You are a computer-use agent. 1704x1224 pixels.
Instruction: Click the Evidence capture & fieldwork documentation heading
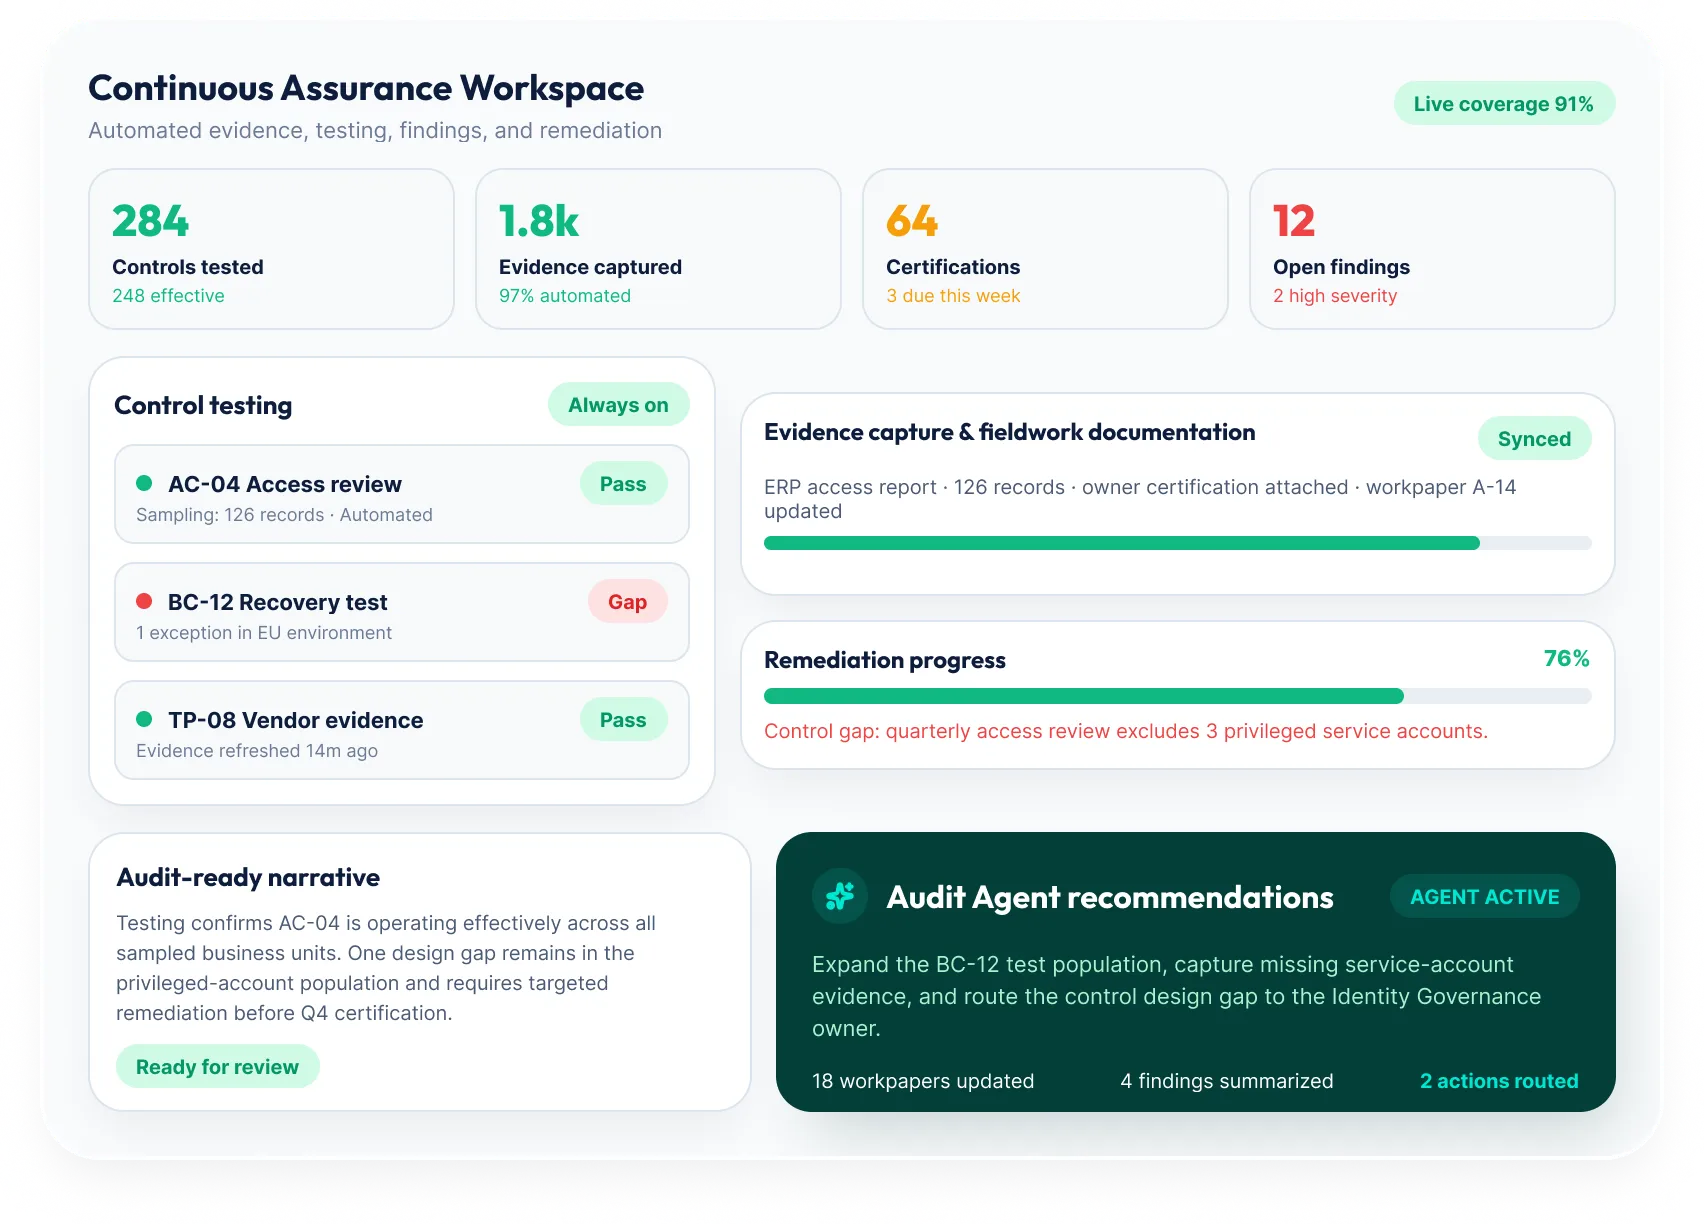(x=1009, y=432)
